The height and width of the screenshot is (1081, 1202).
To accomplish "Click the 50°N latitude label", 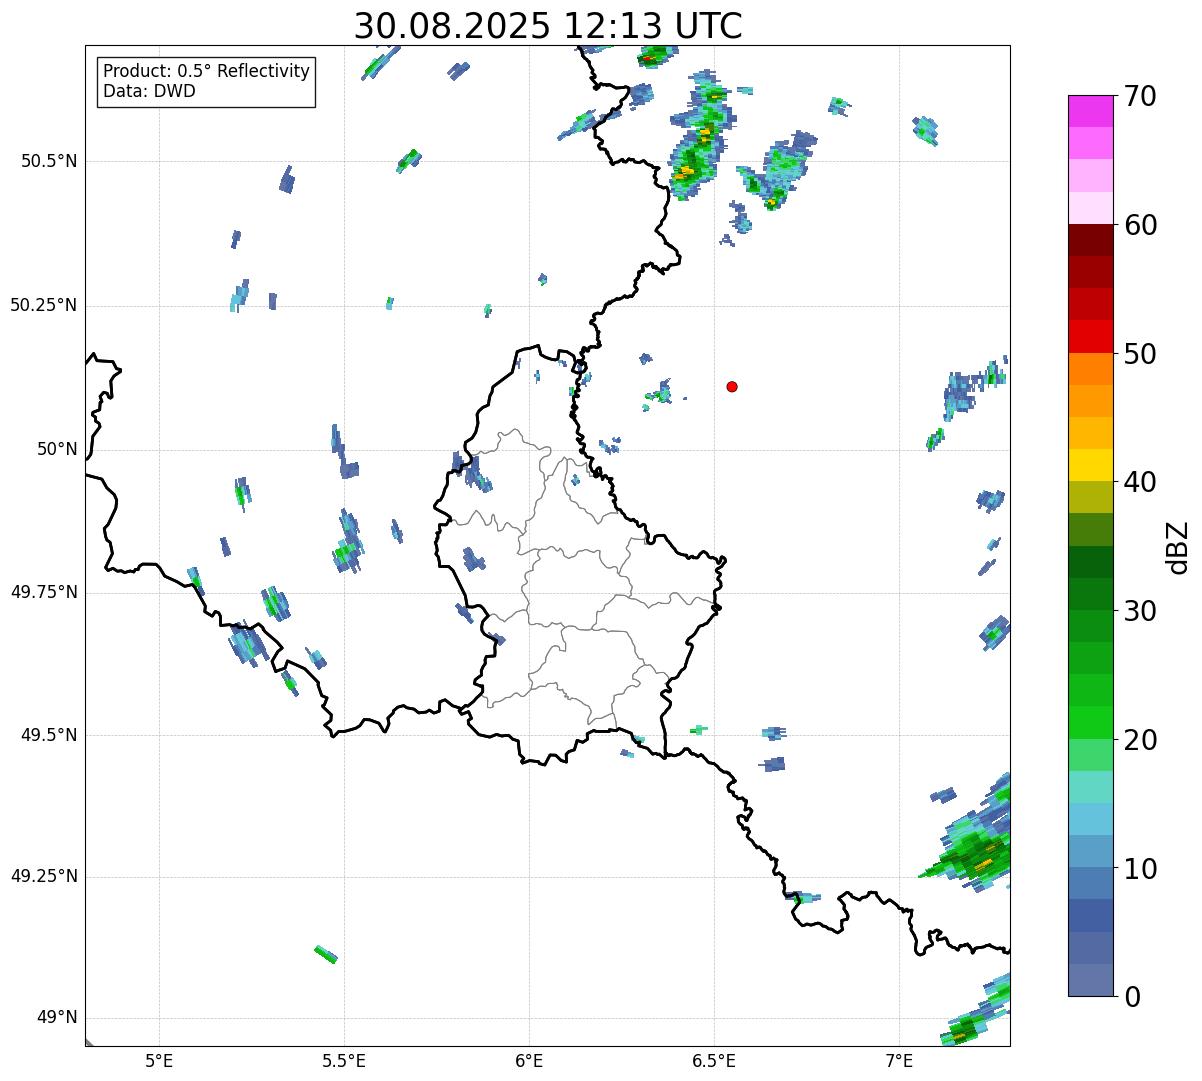I will point(57,449).
